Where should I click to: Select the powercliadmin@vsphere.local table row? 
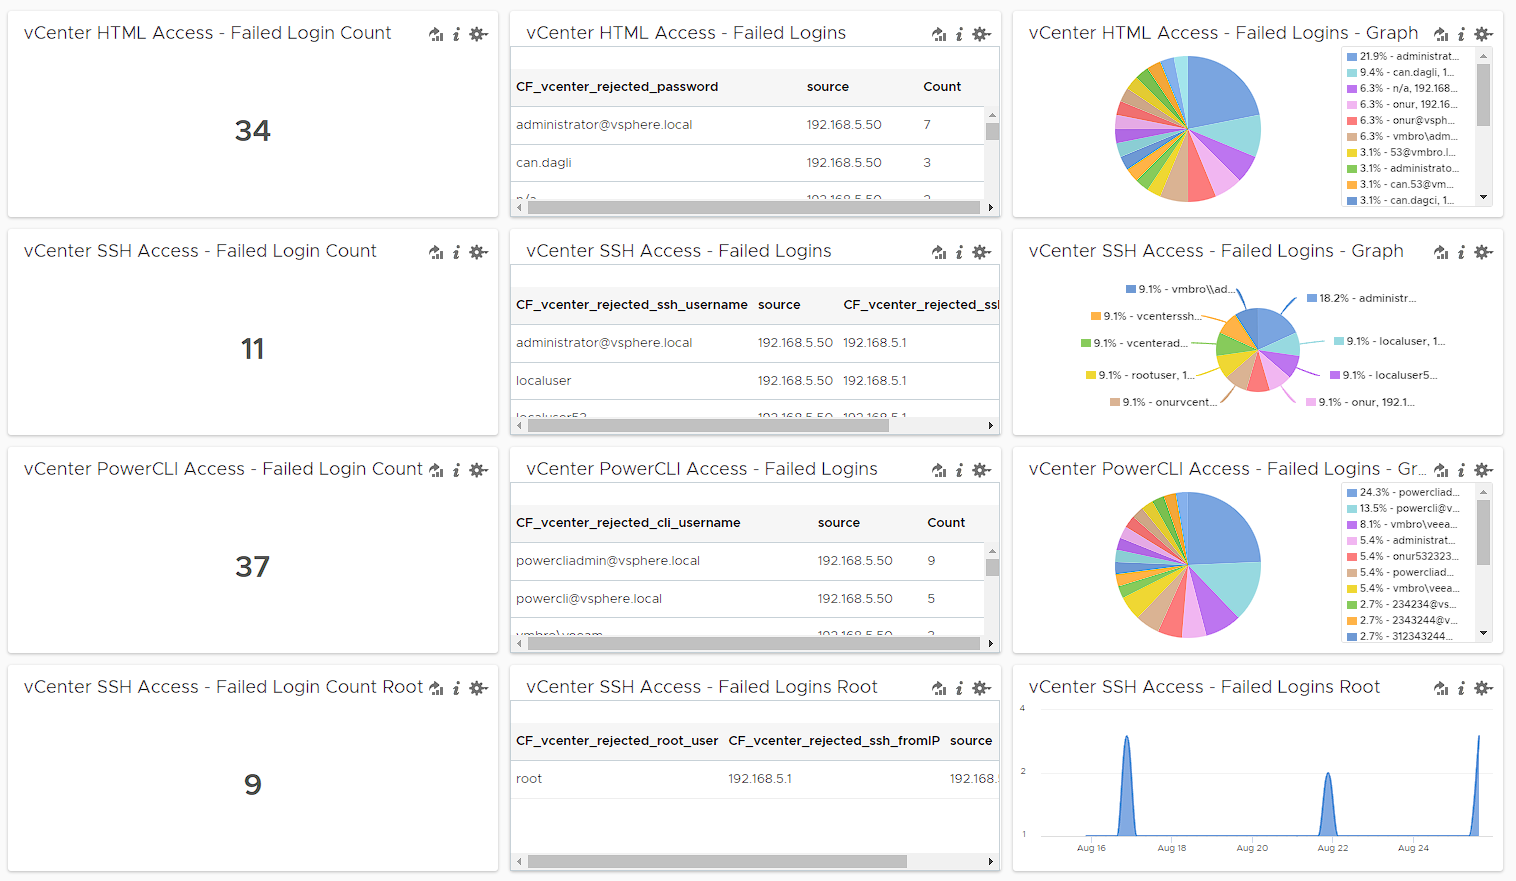(x=608, y=561)
